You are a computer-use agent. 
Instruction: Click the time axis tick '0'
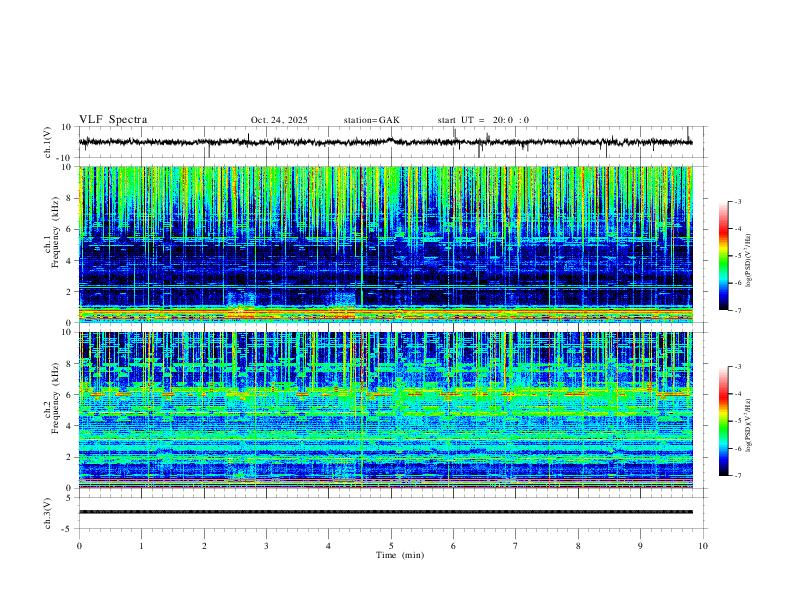tap(79, 546)
